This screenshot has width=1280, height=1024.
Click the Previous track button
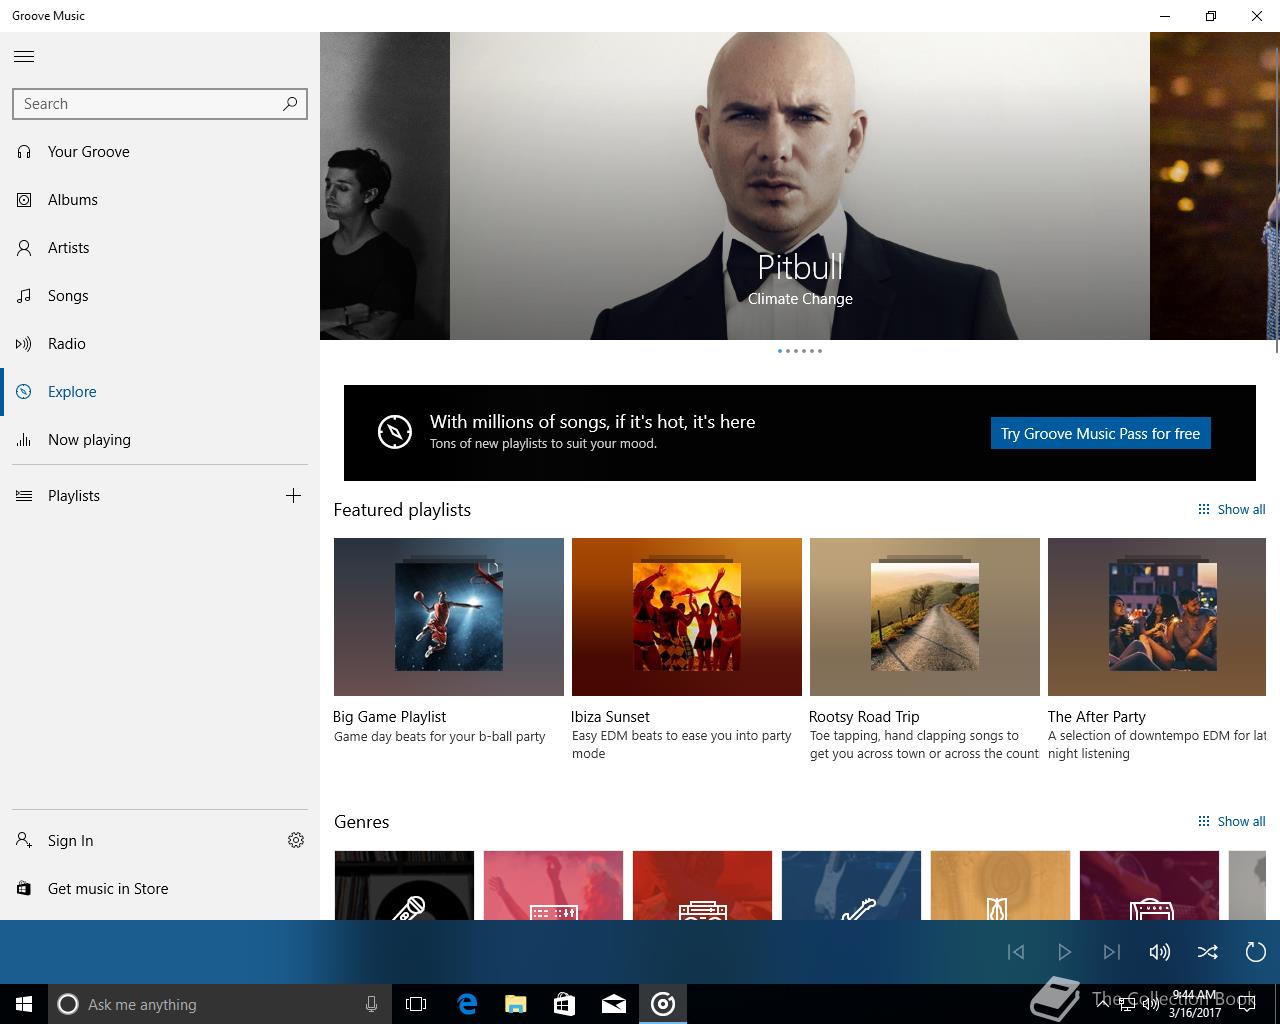[x=1016, y=952]
